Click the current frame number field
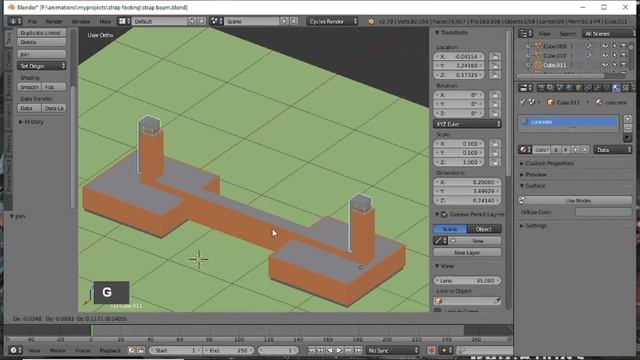Viewport: 640px width, 360px height. tap(278, 350)
